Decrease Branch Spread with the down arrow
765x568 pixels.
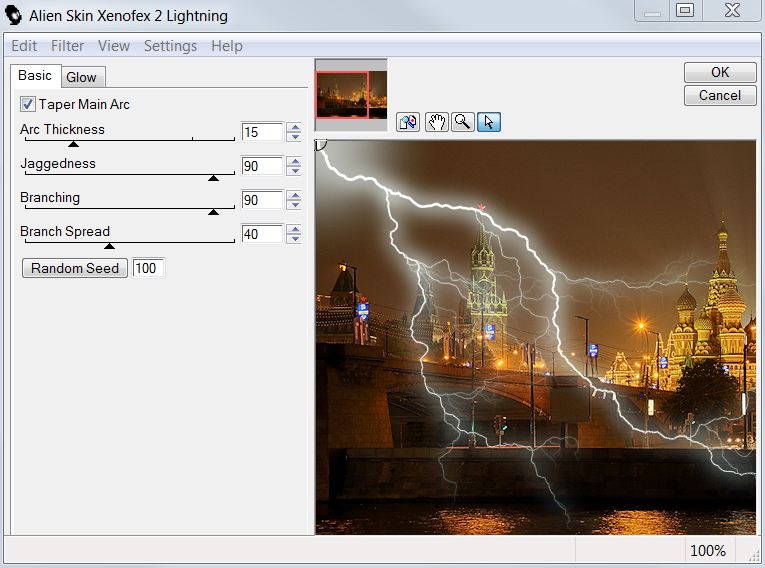pyautogui.click(x=294, y=238)
